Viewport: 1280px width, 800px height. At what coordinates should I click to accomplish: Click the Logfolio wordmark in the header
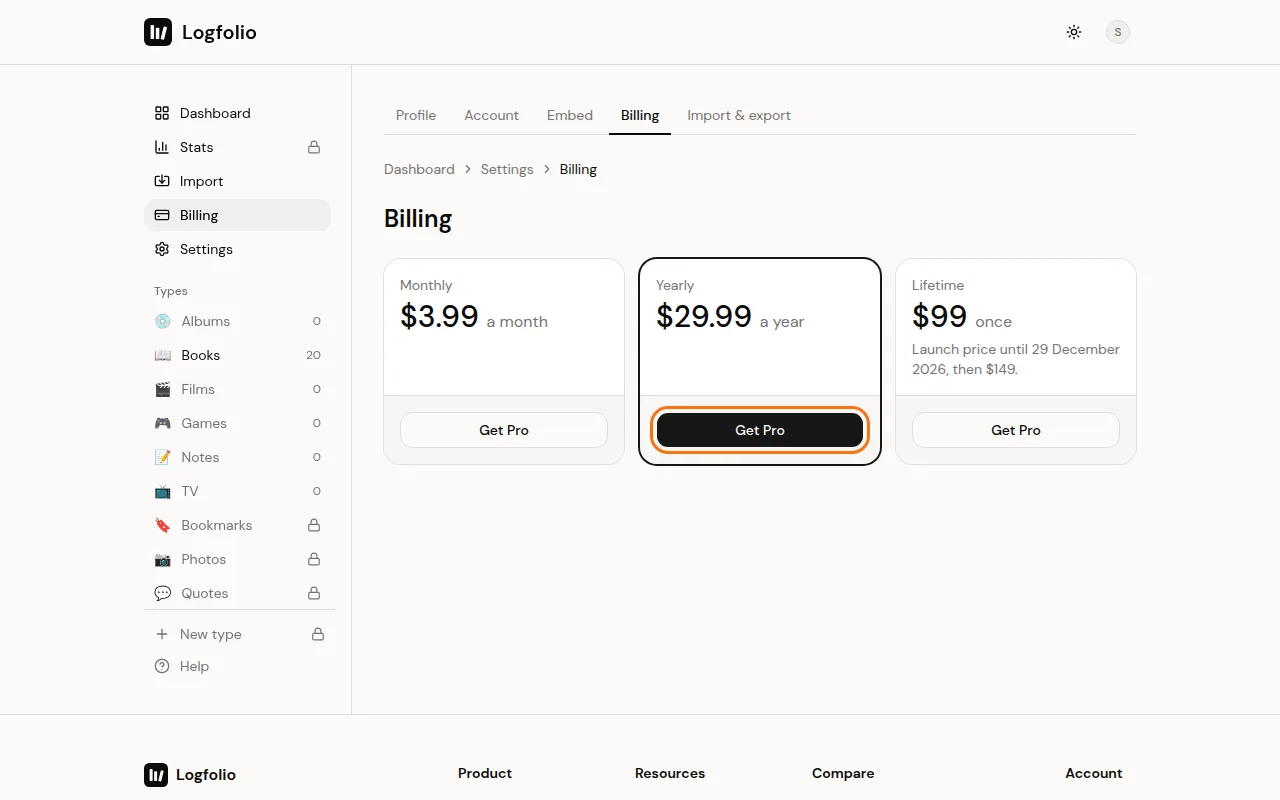219,32
